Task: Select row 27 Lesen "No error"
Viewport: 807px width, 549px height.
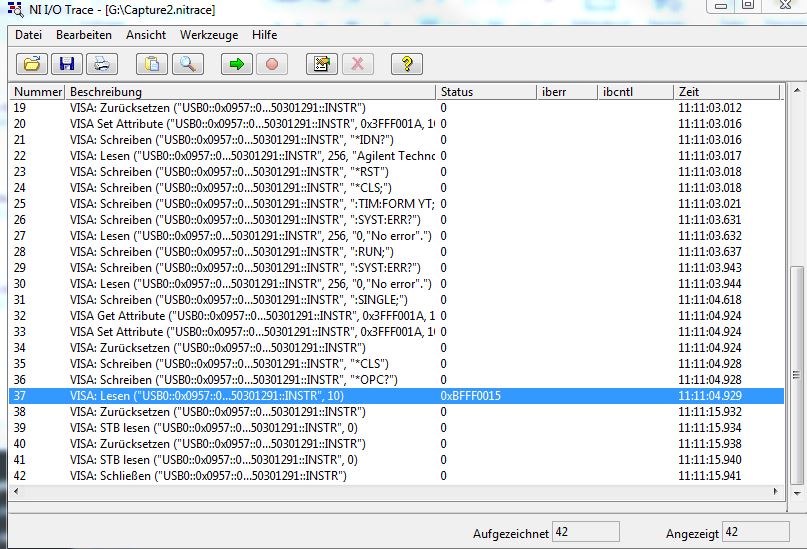Action: point(396,236)
